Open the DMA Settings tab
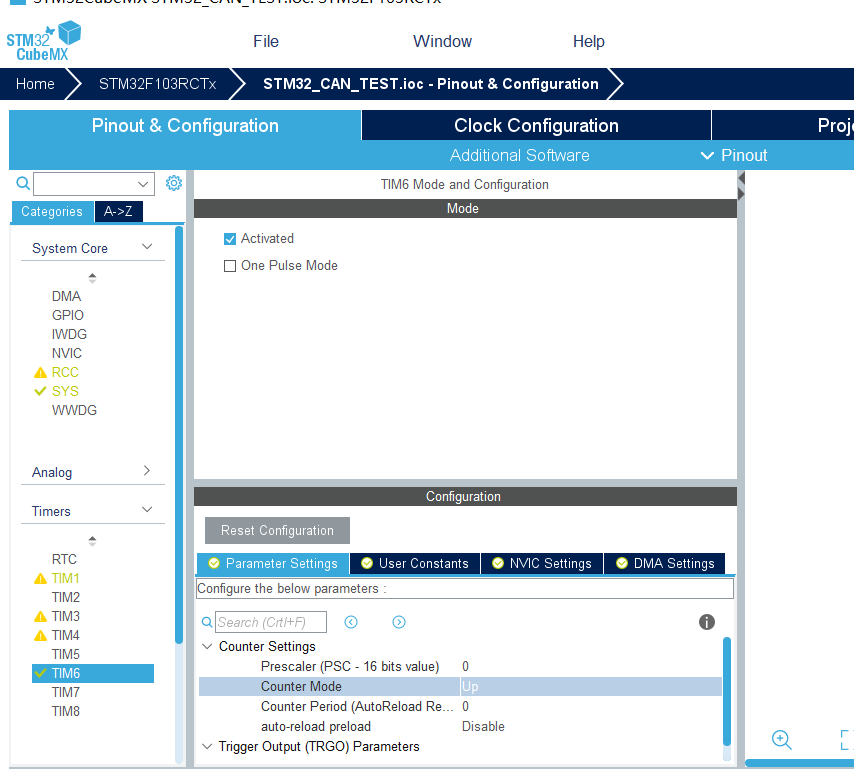 664,563
